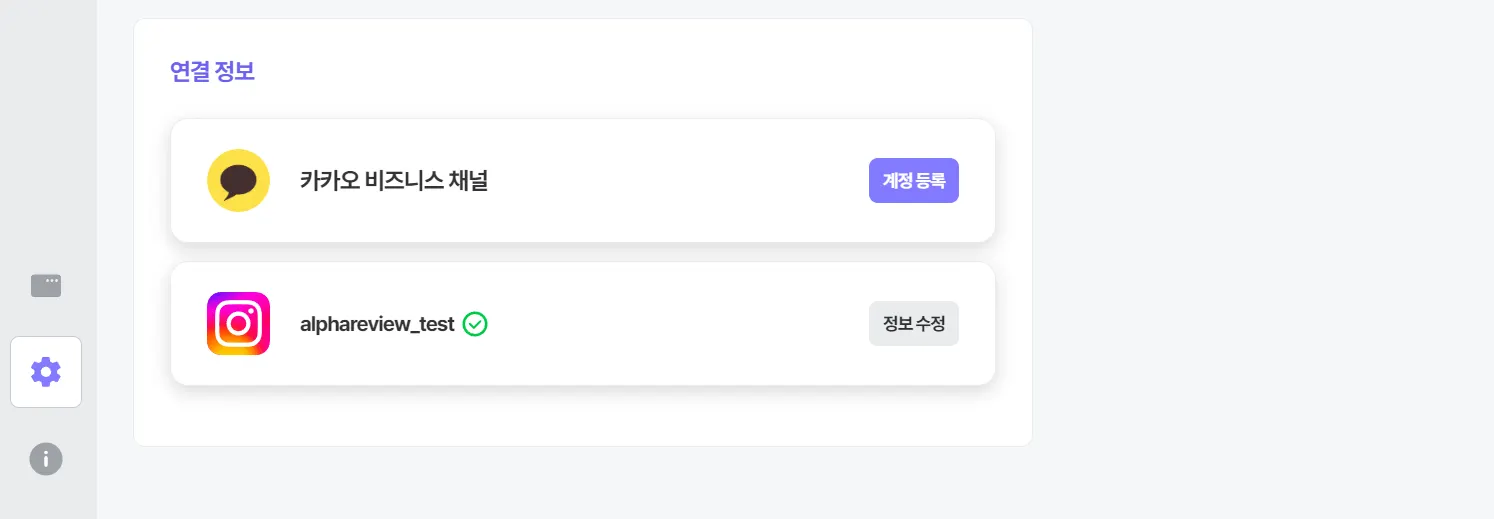1494x519 pixels.
Task: Open the Settings gear in the sidebar
Action: (46, 372)
